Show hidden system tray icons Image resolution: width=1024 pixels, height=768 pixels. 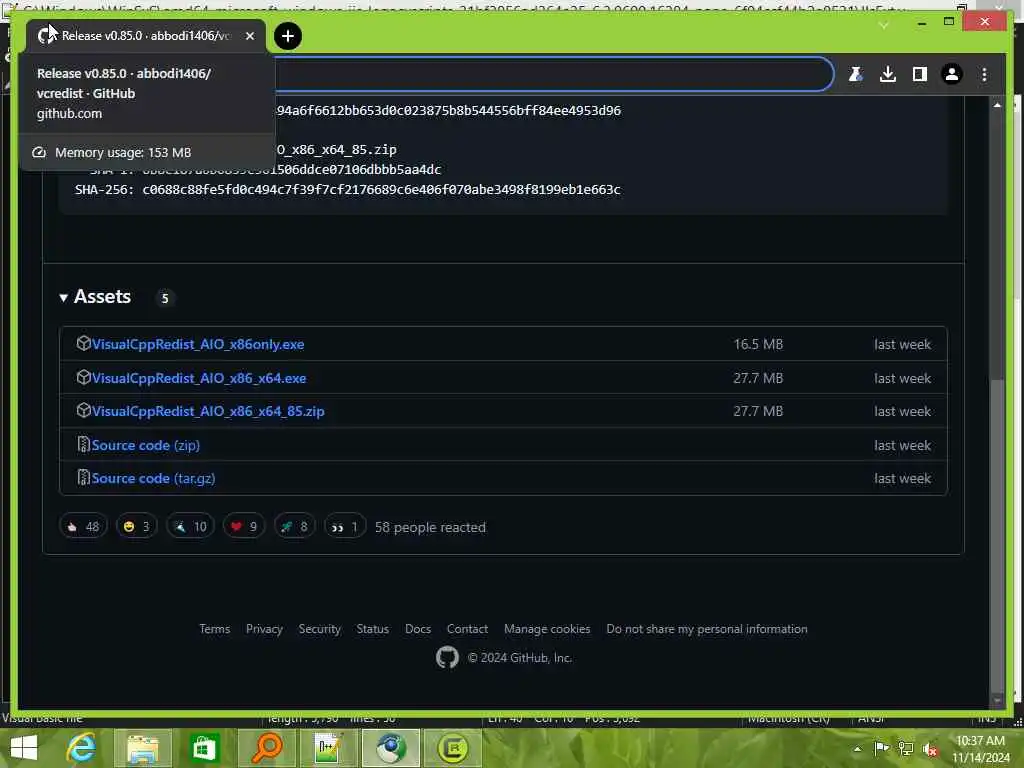click(857, 748)
